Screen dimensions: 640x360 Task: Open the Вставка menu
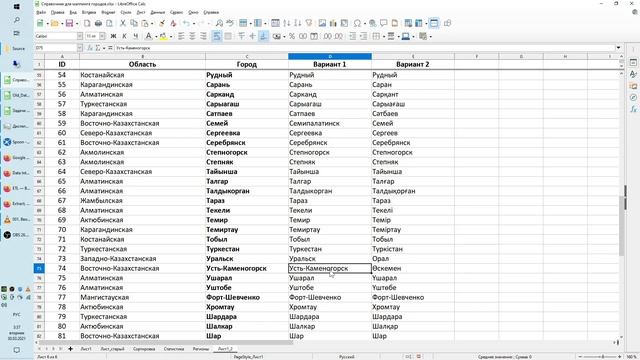click(x=89, y=12)
